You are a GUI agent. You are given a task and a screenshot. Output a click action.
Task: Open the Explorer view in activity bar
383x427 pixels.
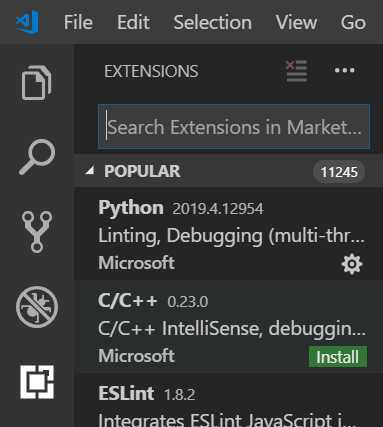[x=37, y=83]
